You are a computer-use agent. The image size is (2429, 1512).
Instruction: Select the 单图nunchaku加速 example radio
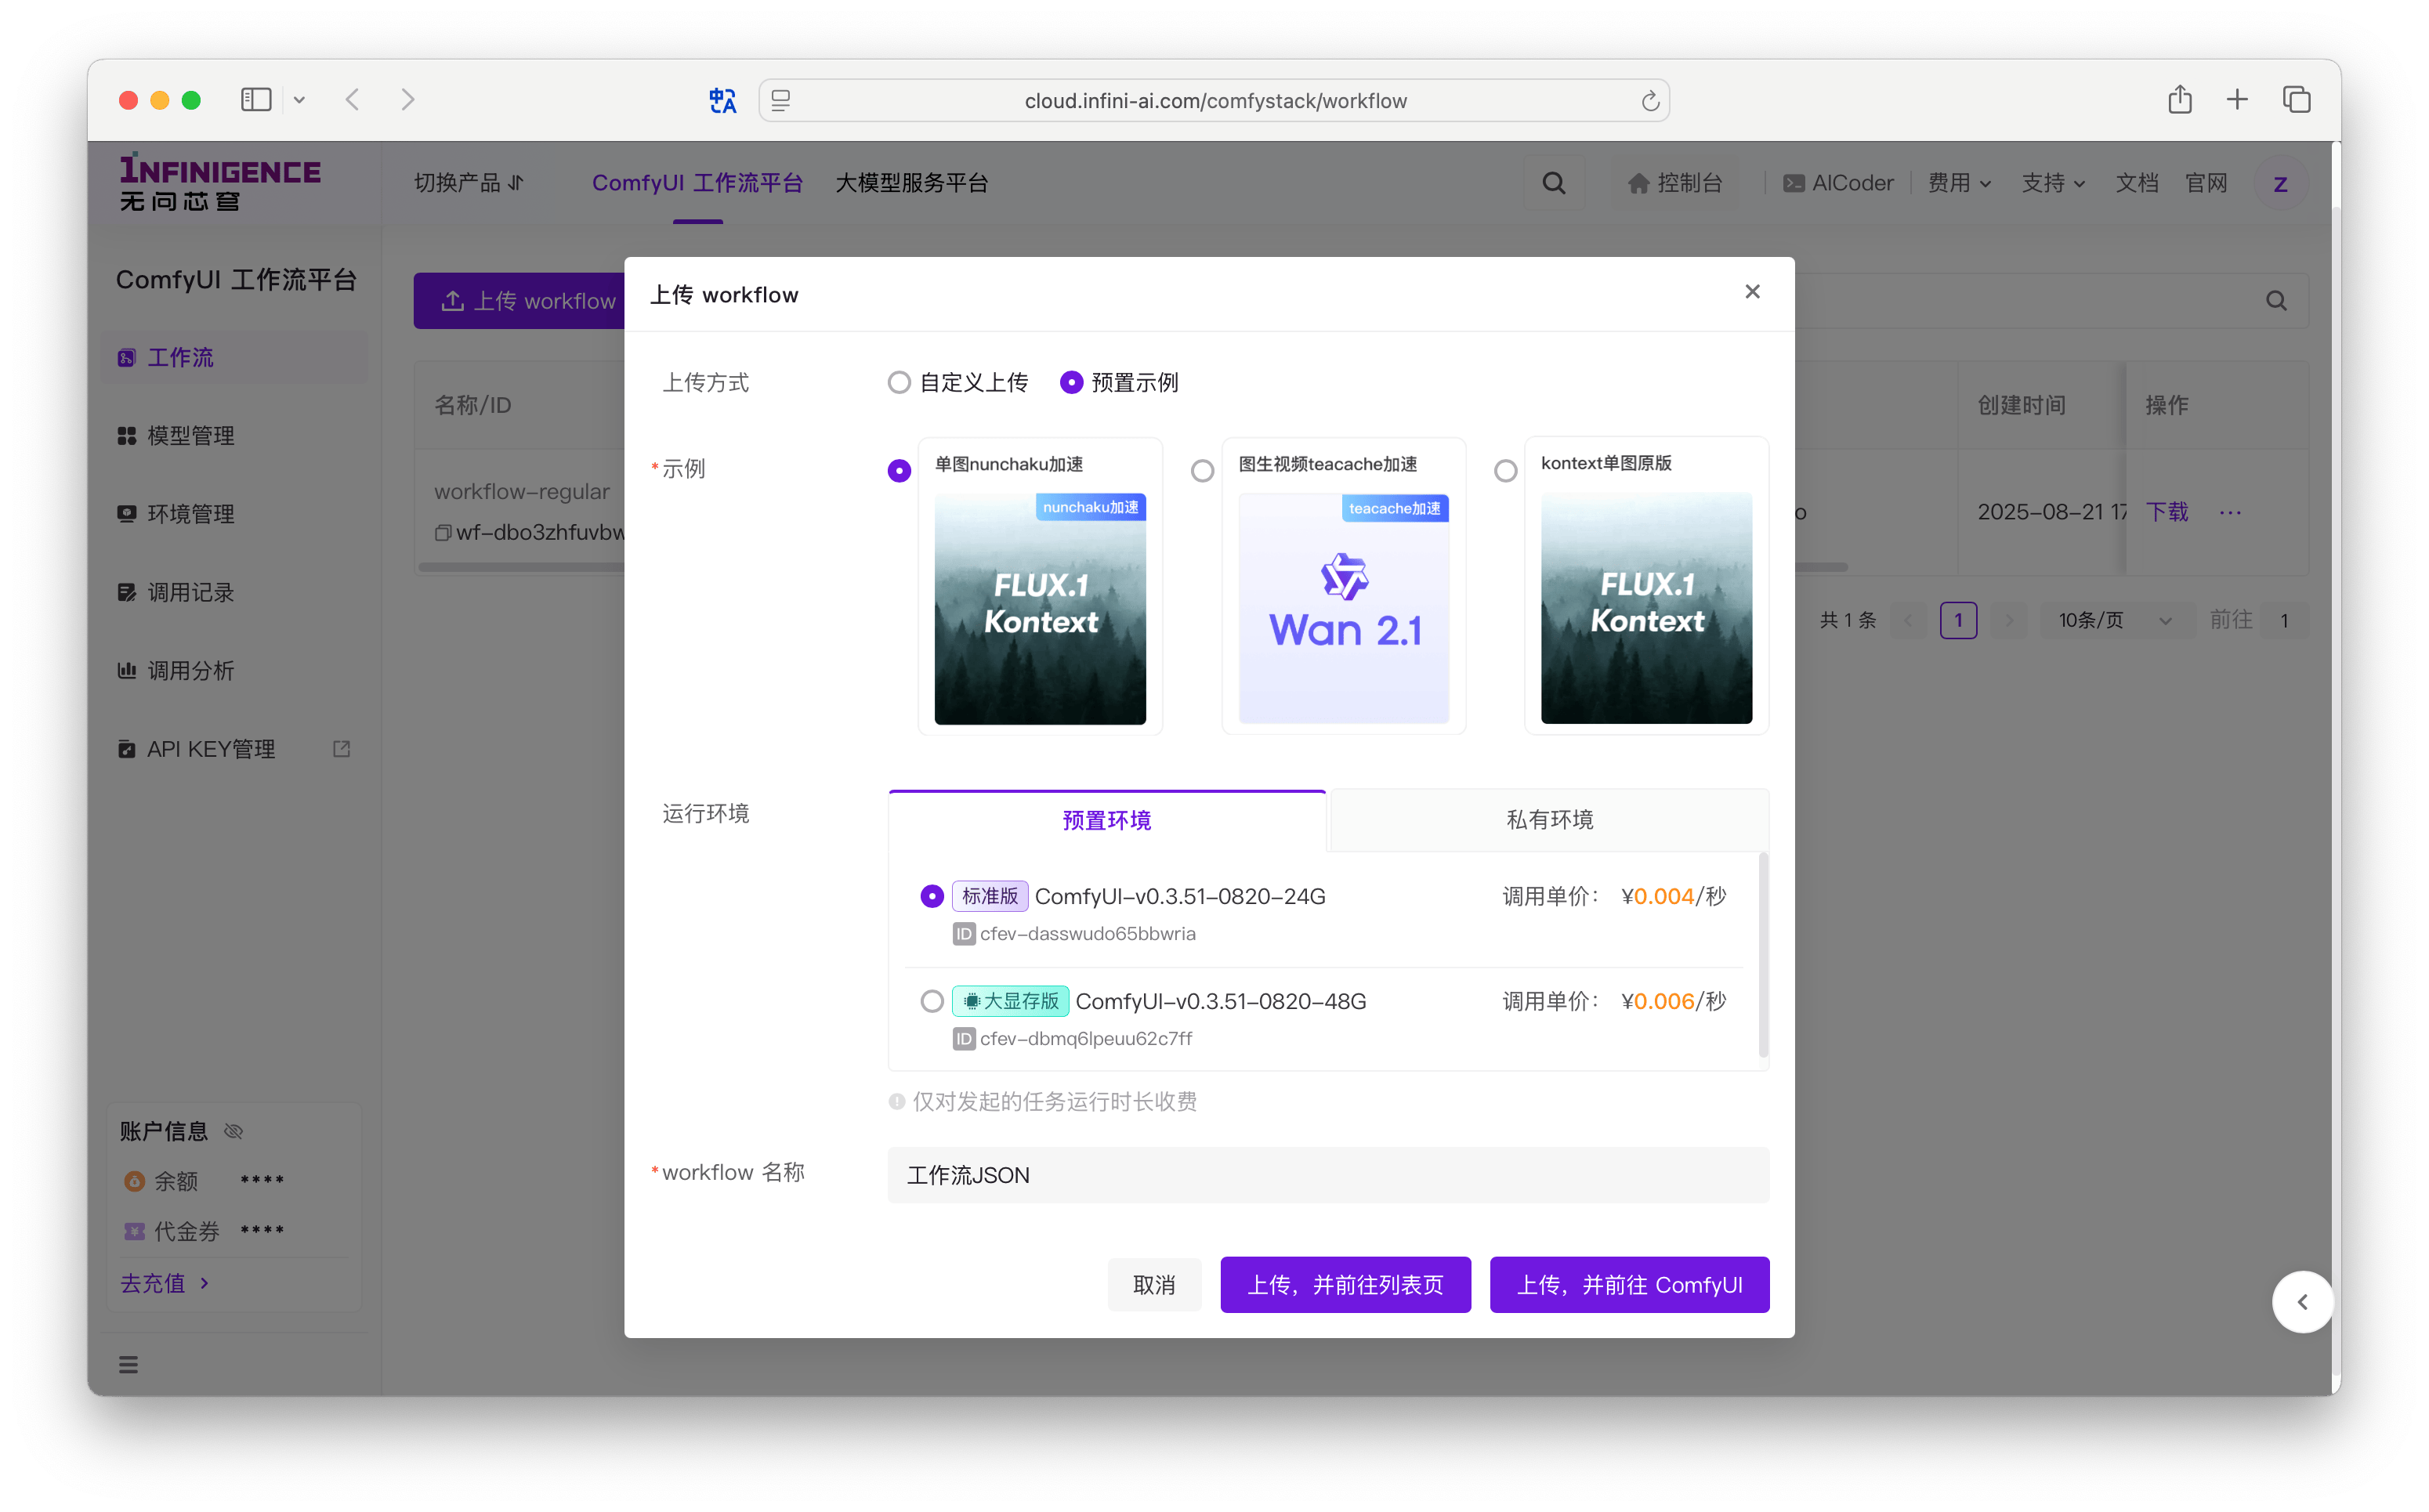(899, 471)
